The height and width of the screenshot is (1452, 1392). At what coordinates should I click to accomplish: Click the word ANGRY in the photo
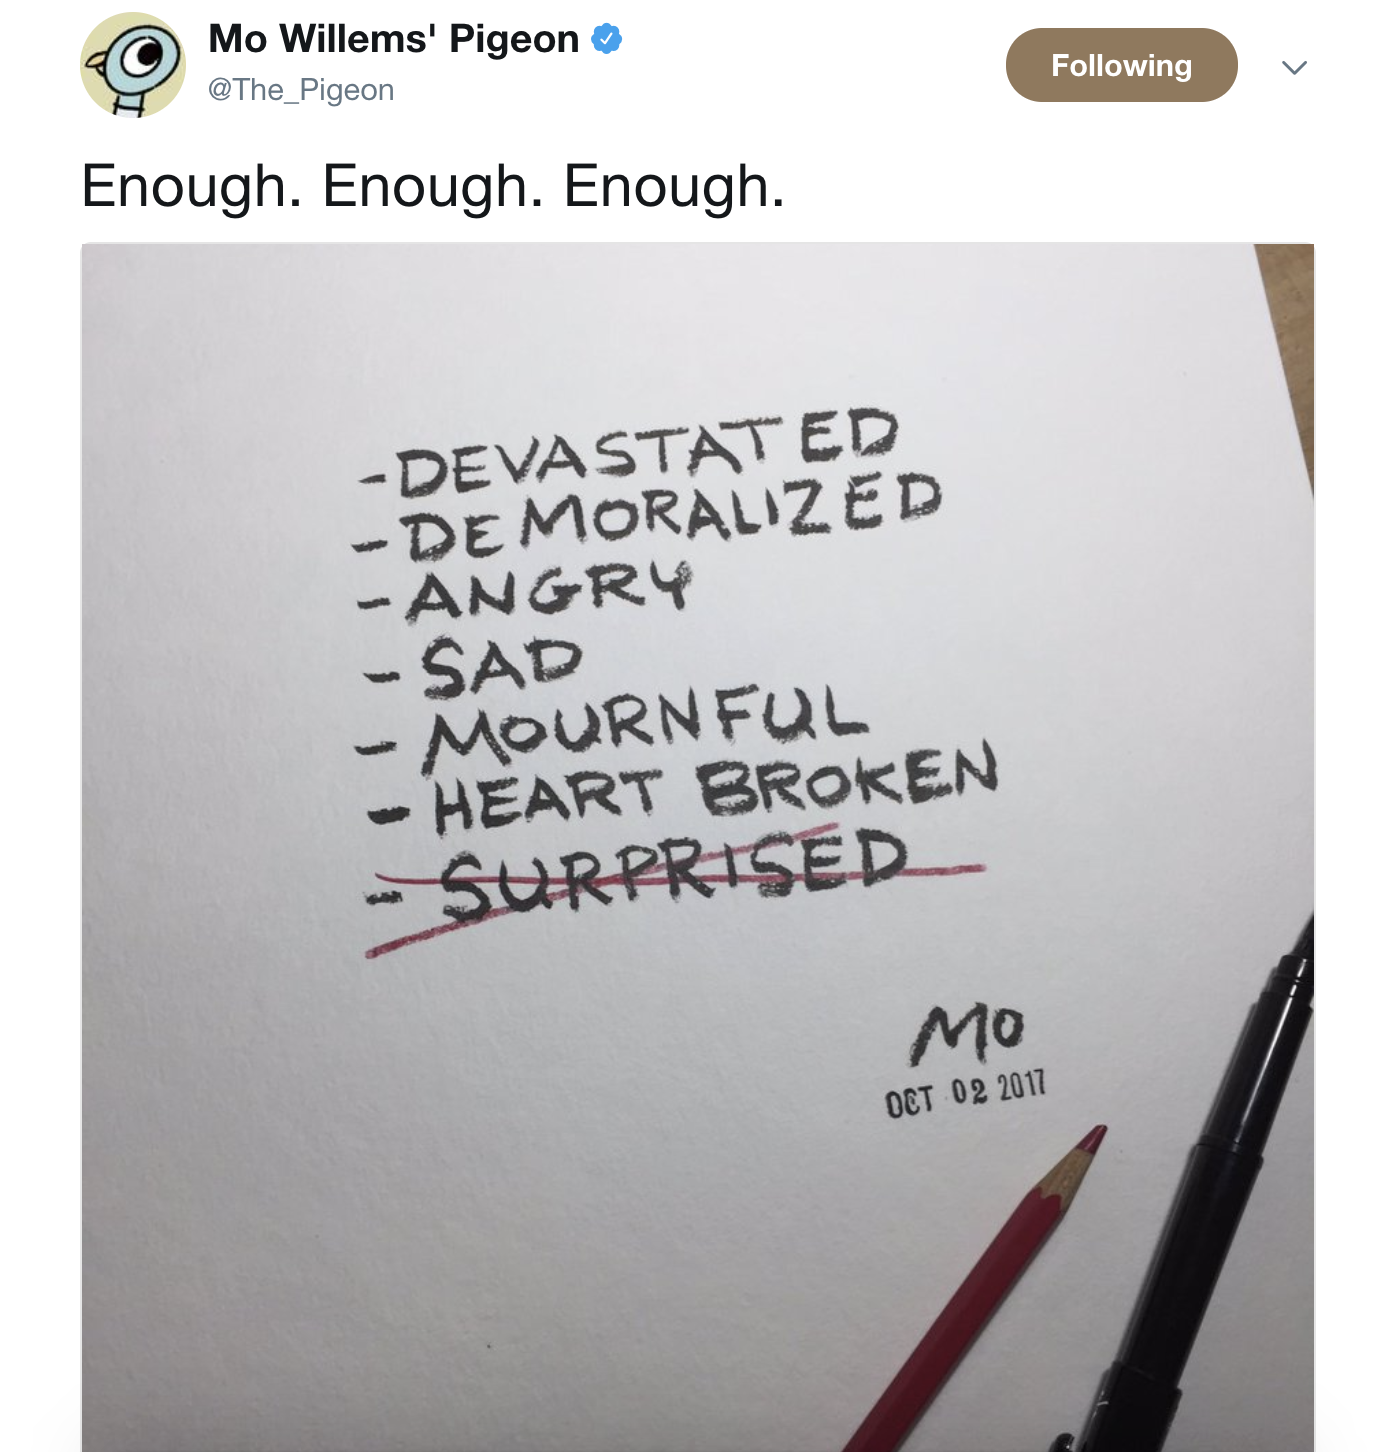tap(548, 592)
